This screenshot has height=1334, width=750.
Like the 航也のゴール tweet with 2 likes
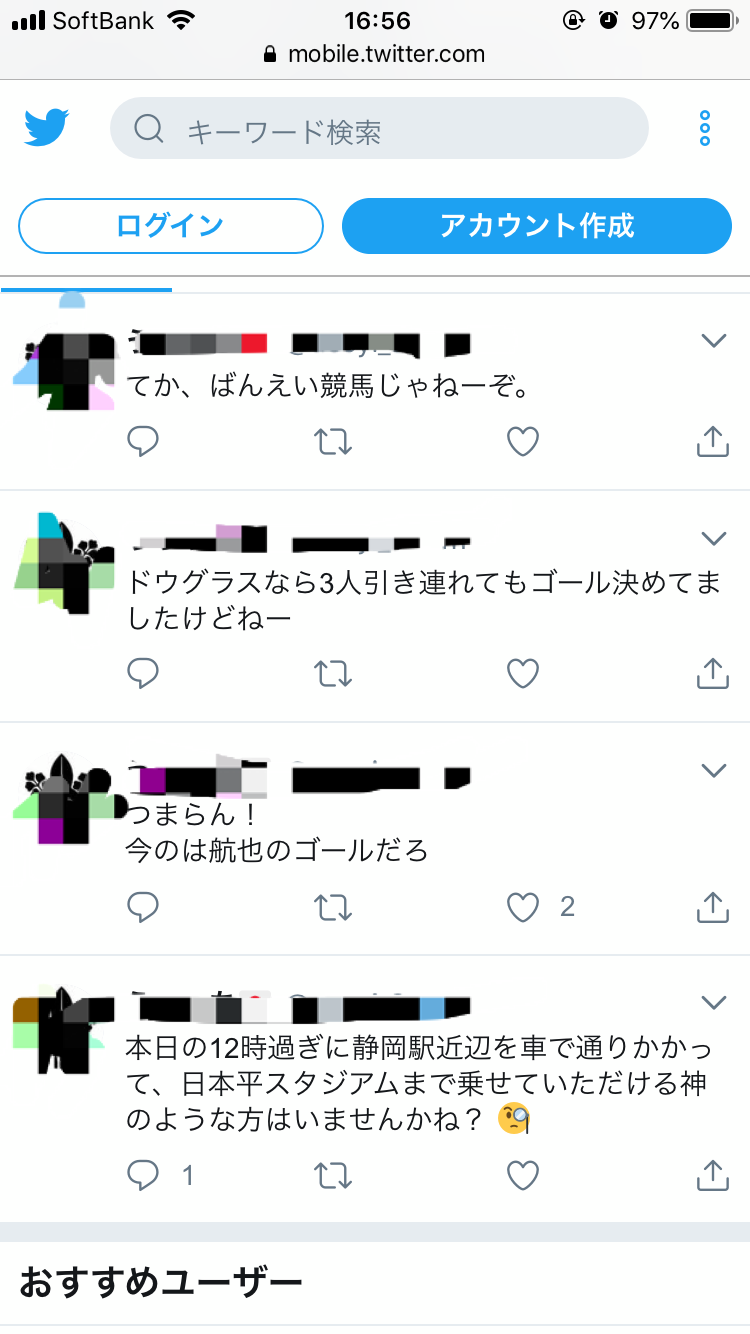click(x=523, y=907)
